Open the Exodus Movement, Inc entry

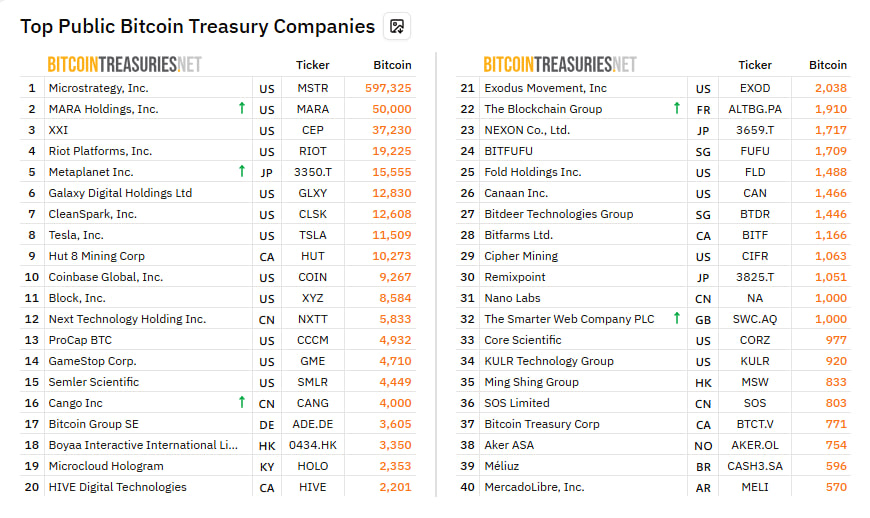click(x=545, y=88)
